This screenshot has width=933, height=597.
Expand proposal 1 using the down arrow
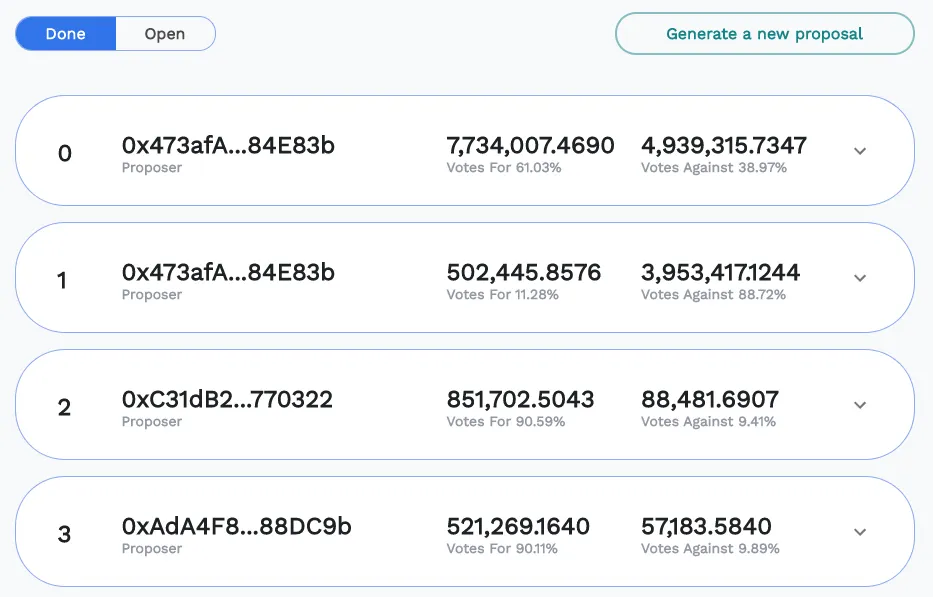[859, 278]
